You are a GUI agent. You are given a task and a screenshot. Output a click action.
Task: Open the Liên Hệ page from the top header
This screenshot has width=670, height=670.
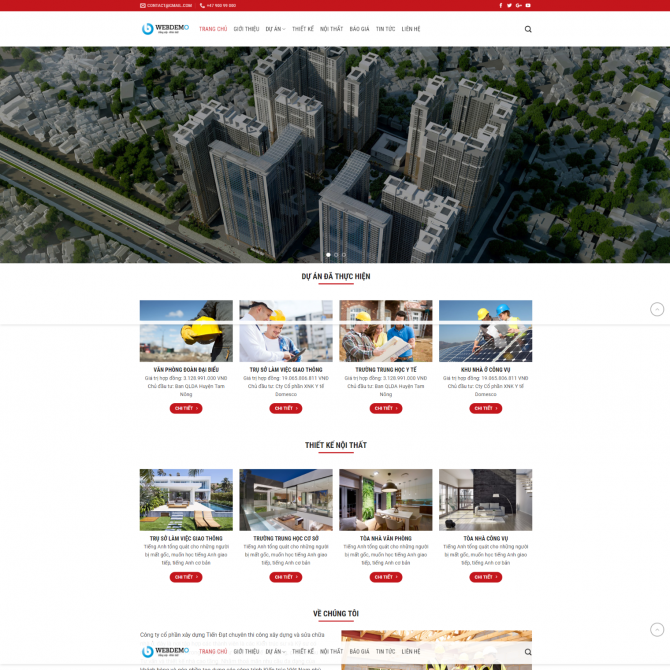tap(411, 29)
